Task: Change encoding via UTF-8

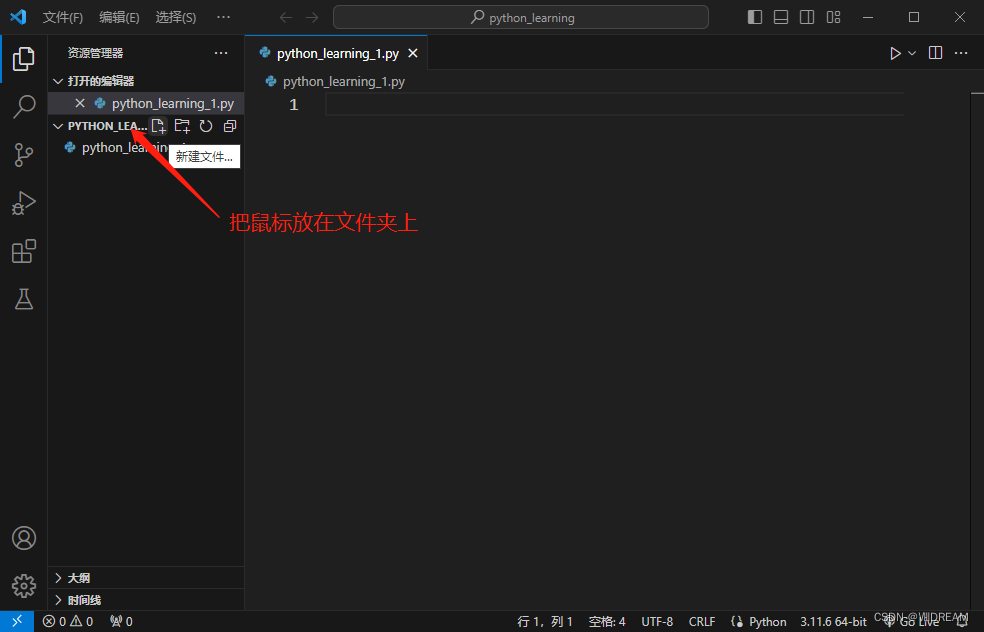Action: pyautogui.click(x=657, y=621)
